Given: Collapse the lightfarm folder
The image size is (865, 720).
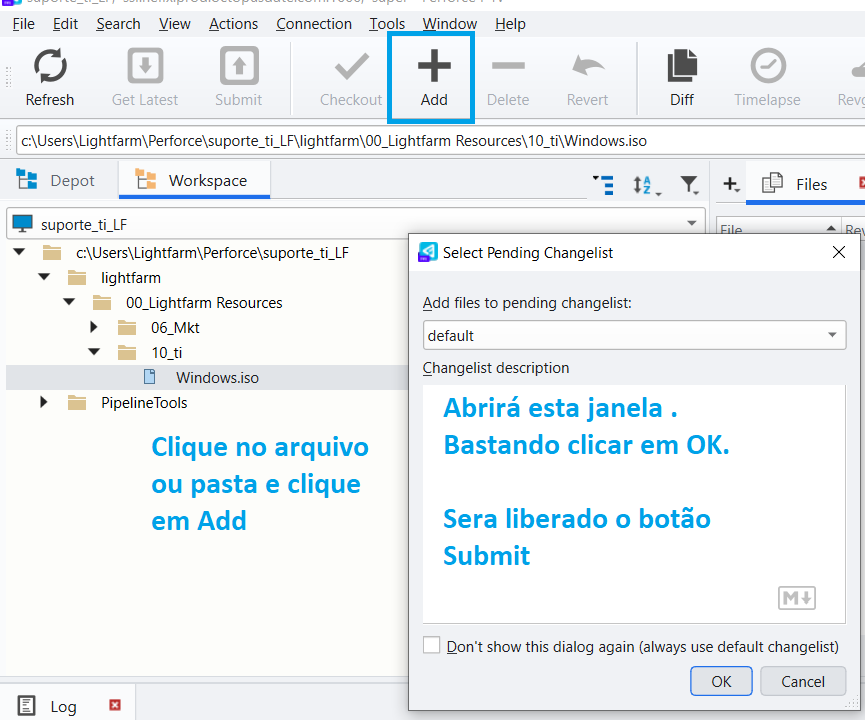Looking at the screenshot, I should (44, 276).
